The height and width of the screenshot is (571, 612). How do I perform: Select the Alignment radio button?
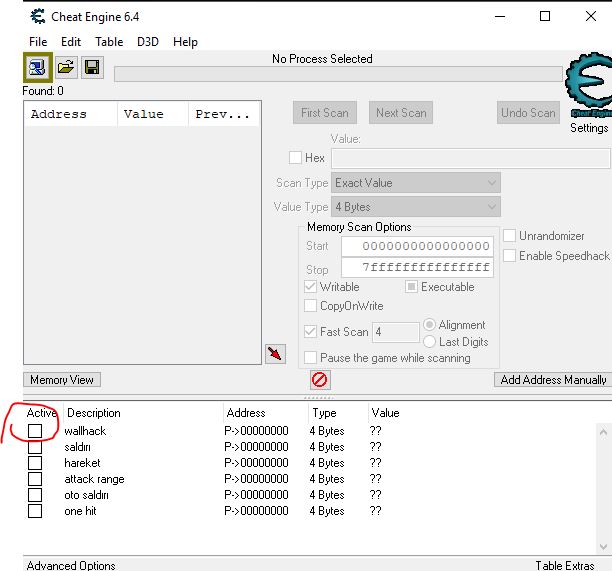(429, 325)
